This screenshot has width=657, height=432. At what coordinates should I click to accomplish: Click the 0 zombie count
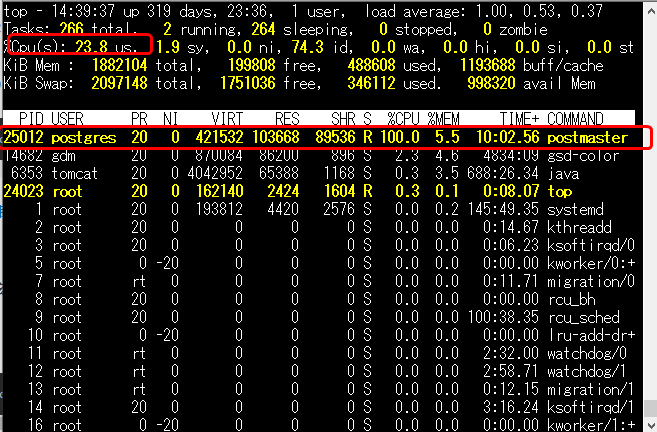pyautogui.click(x=487, y=29)
